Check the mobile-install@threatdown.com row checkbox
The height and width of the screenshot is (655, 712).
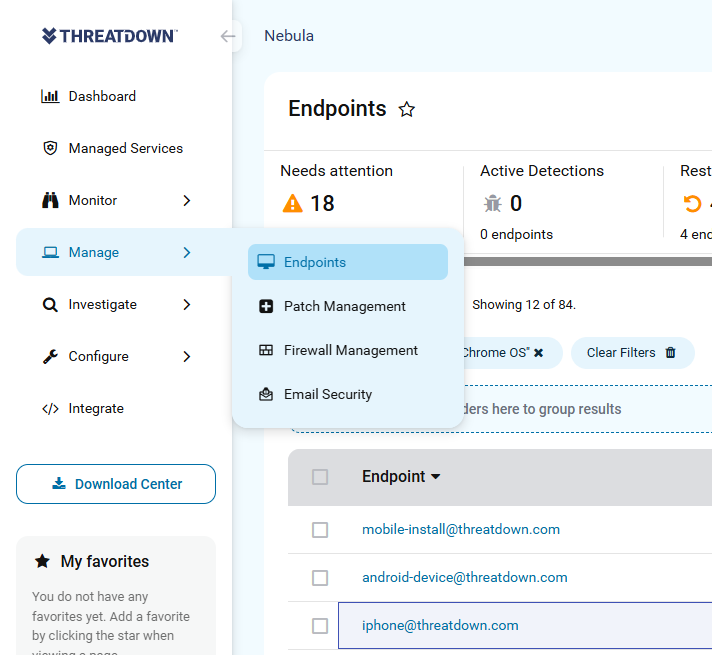point(320,530)
